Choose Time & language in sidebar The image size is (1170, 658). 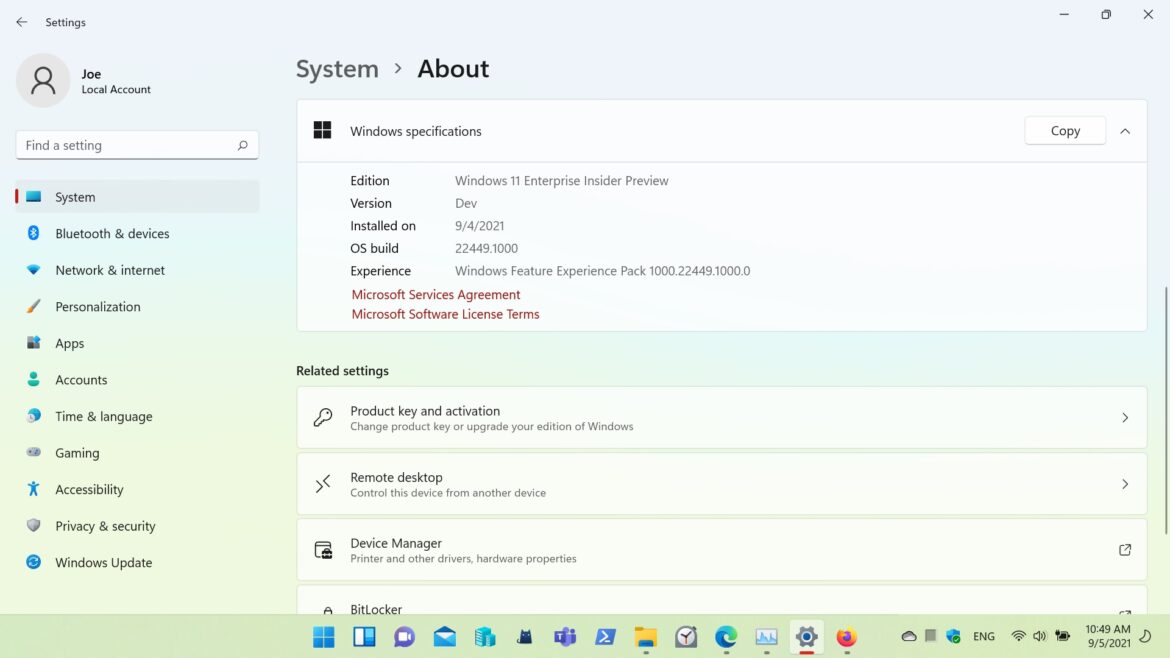click(x=103, y=417)
